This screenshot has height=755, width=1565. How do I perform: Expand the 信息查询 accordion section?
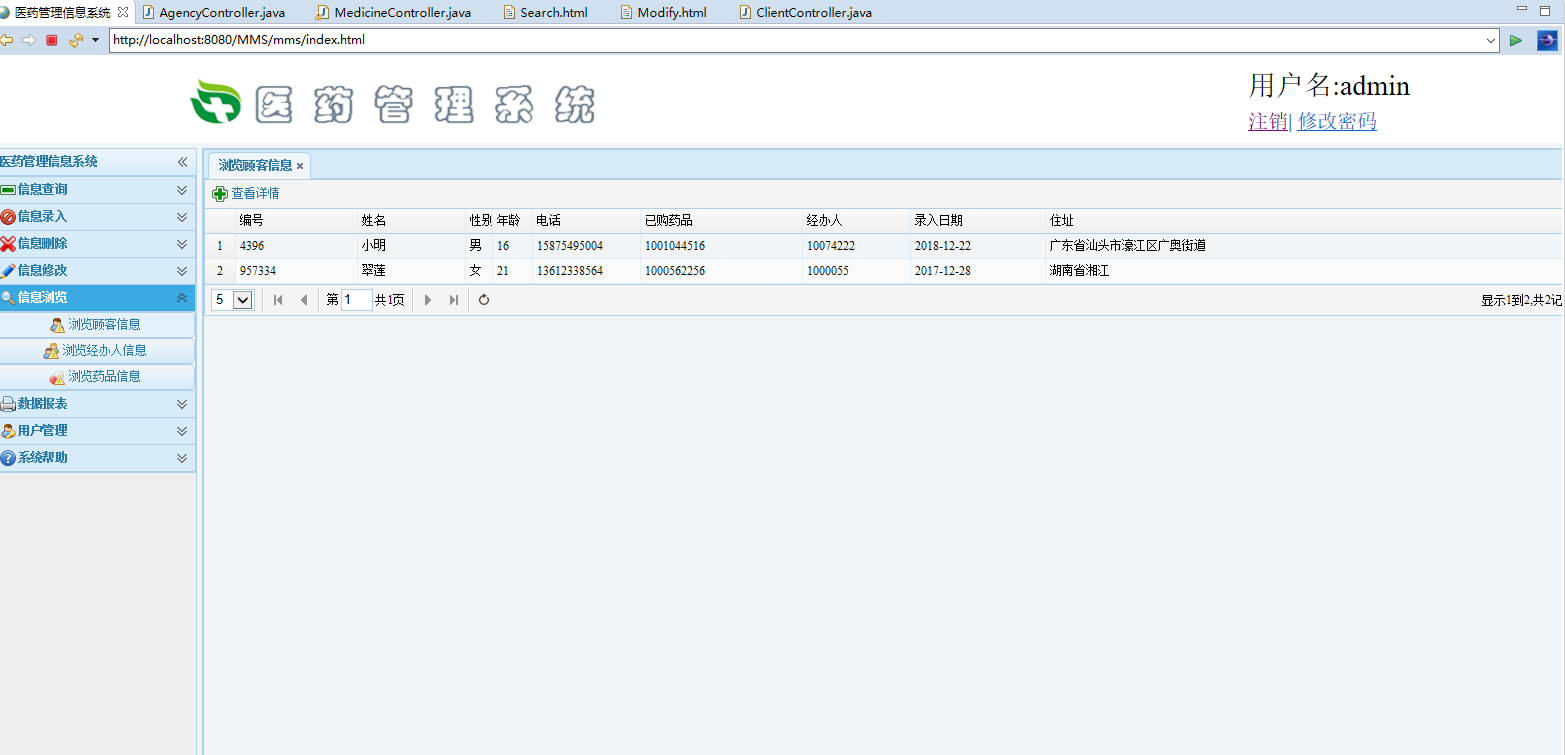182,190
